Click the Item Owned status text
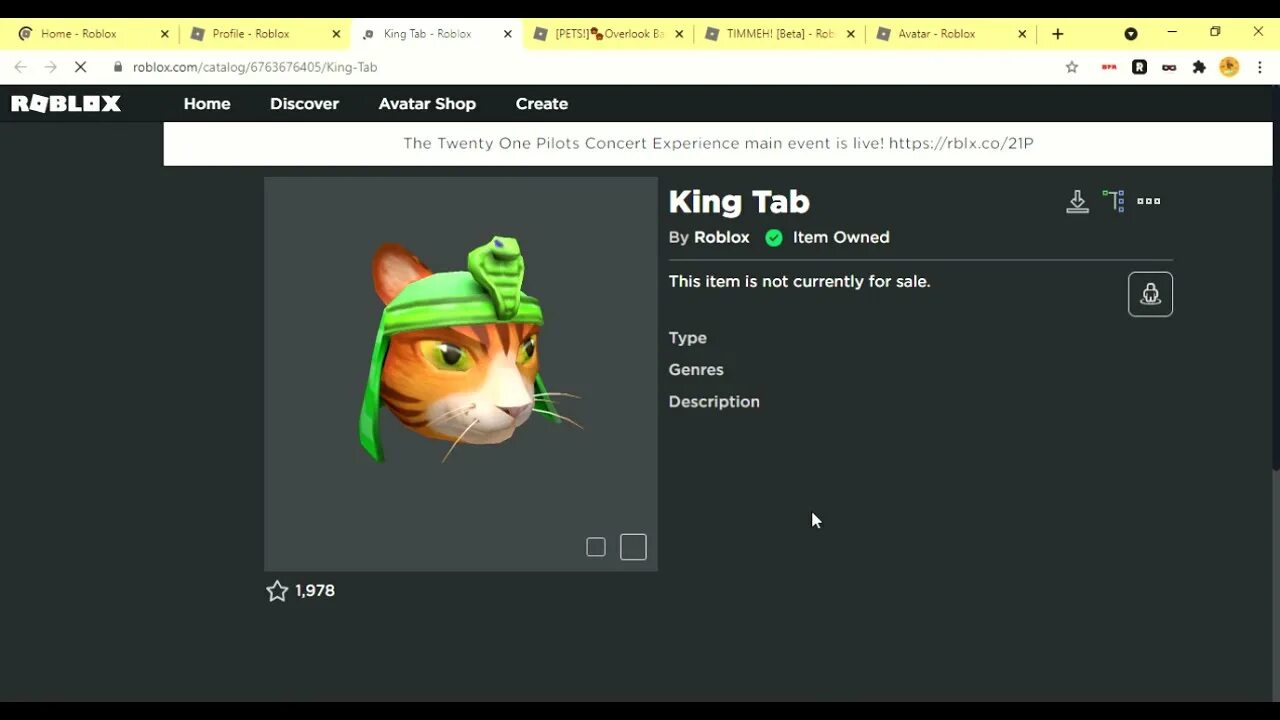 [x=841, y=237]
